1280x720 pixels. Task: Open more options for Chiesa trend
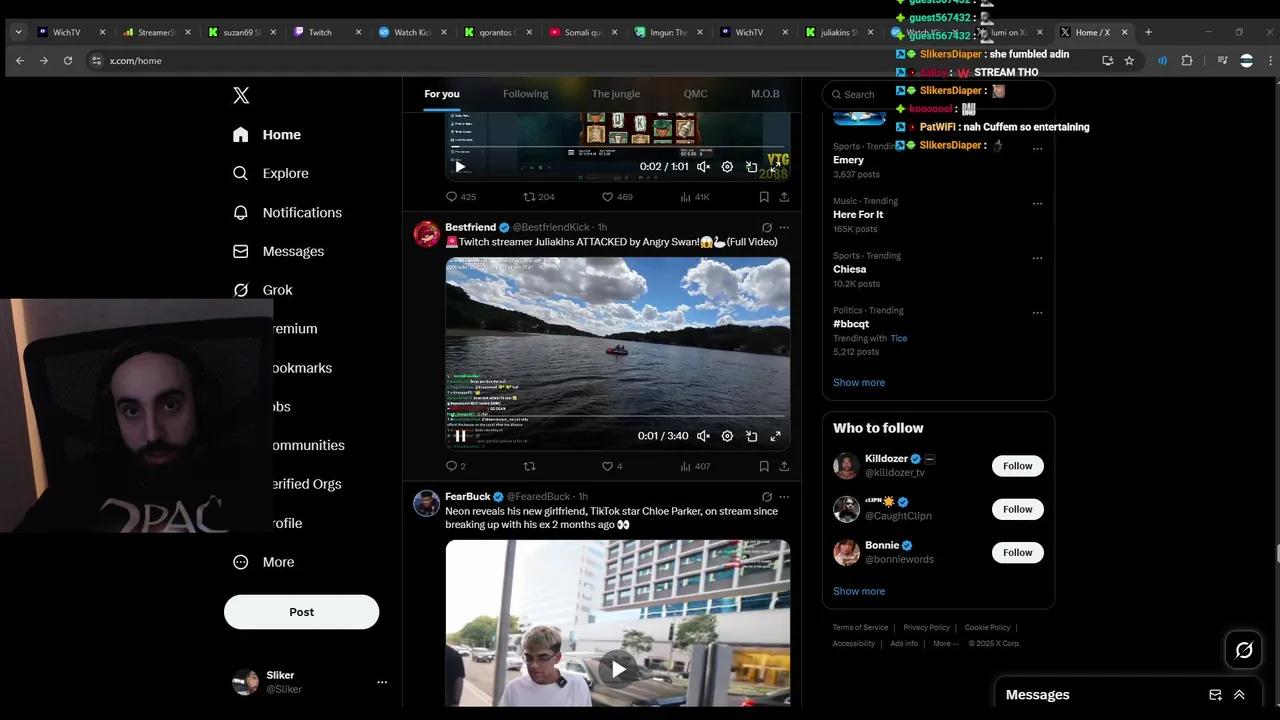(x=1037, y=258)
